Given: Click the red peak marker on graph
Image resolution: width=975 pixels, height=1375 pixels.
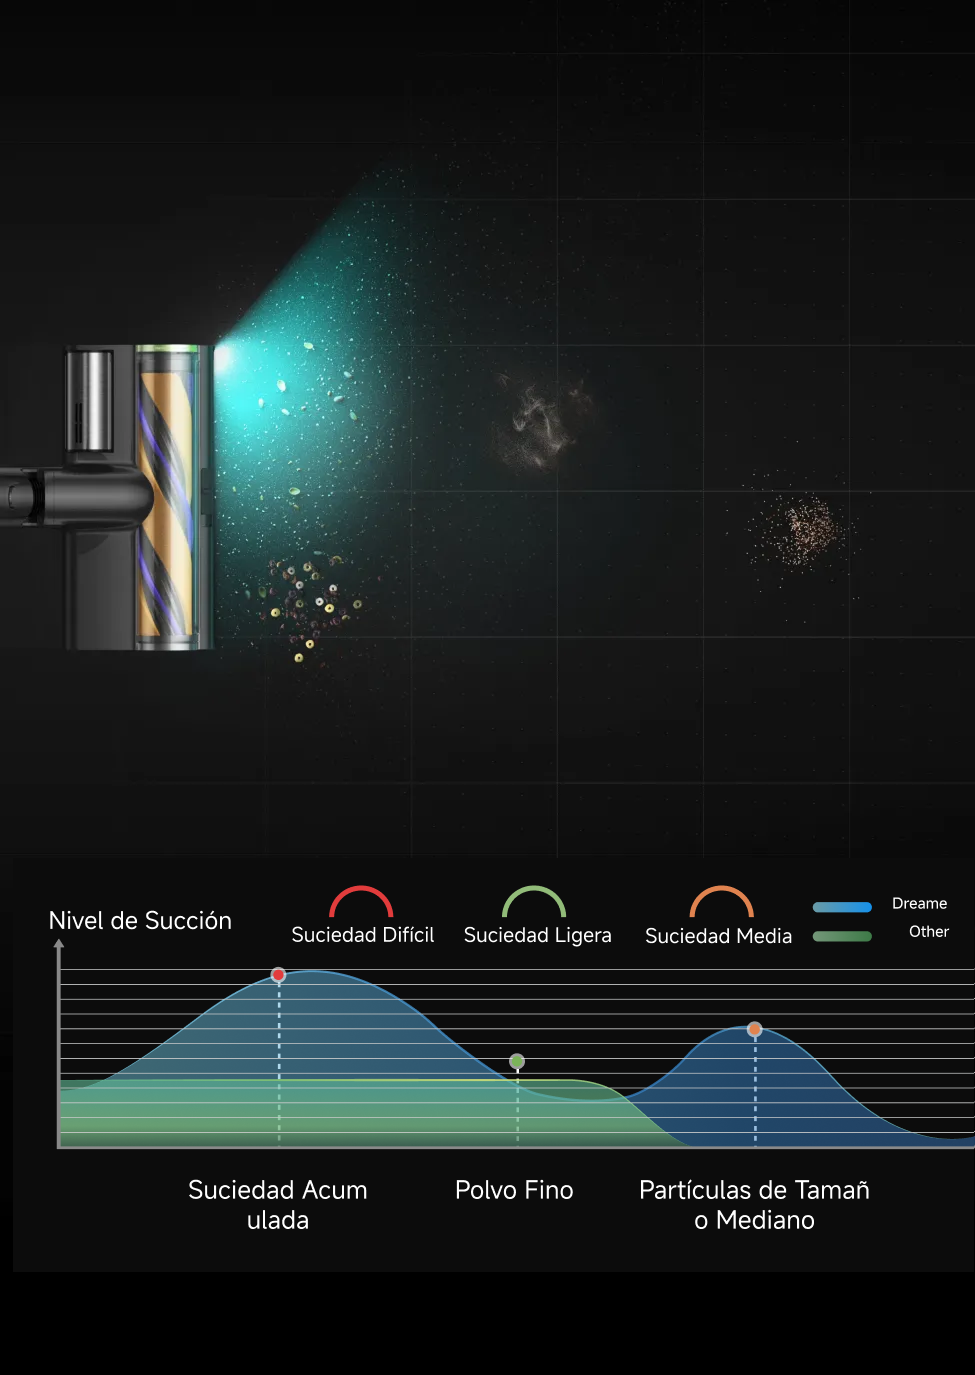Looking at the screenshot, I should (279, 974).
